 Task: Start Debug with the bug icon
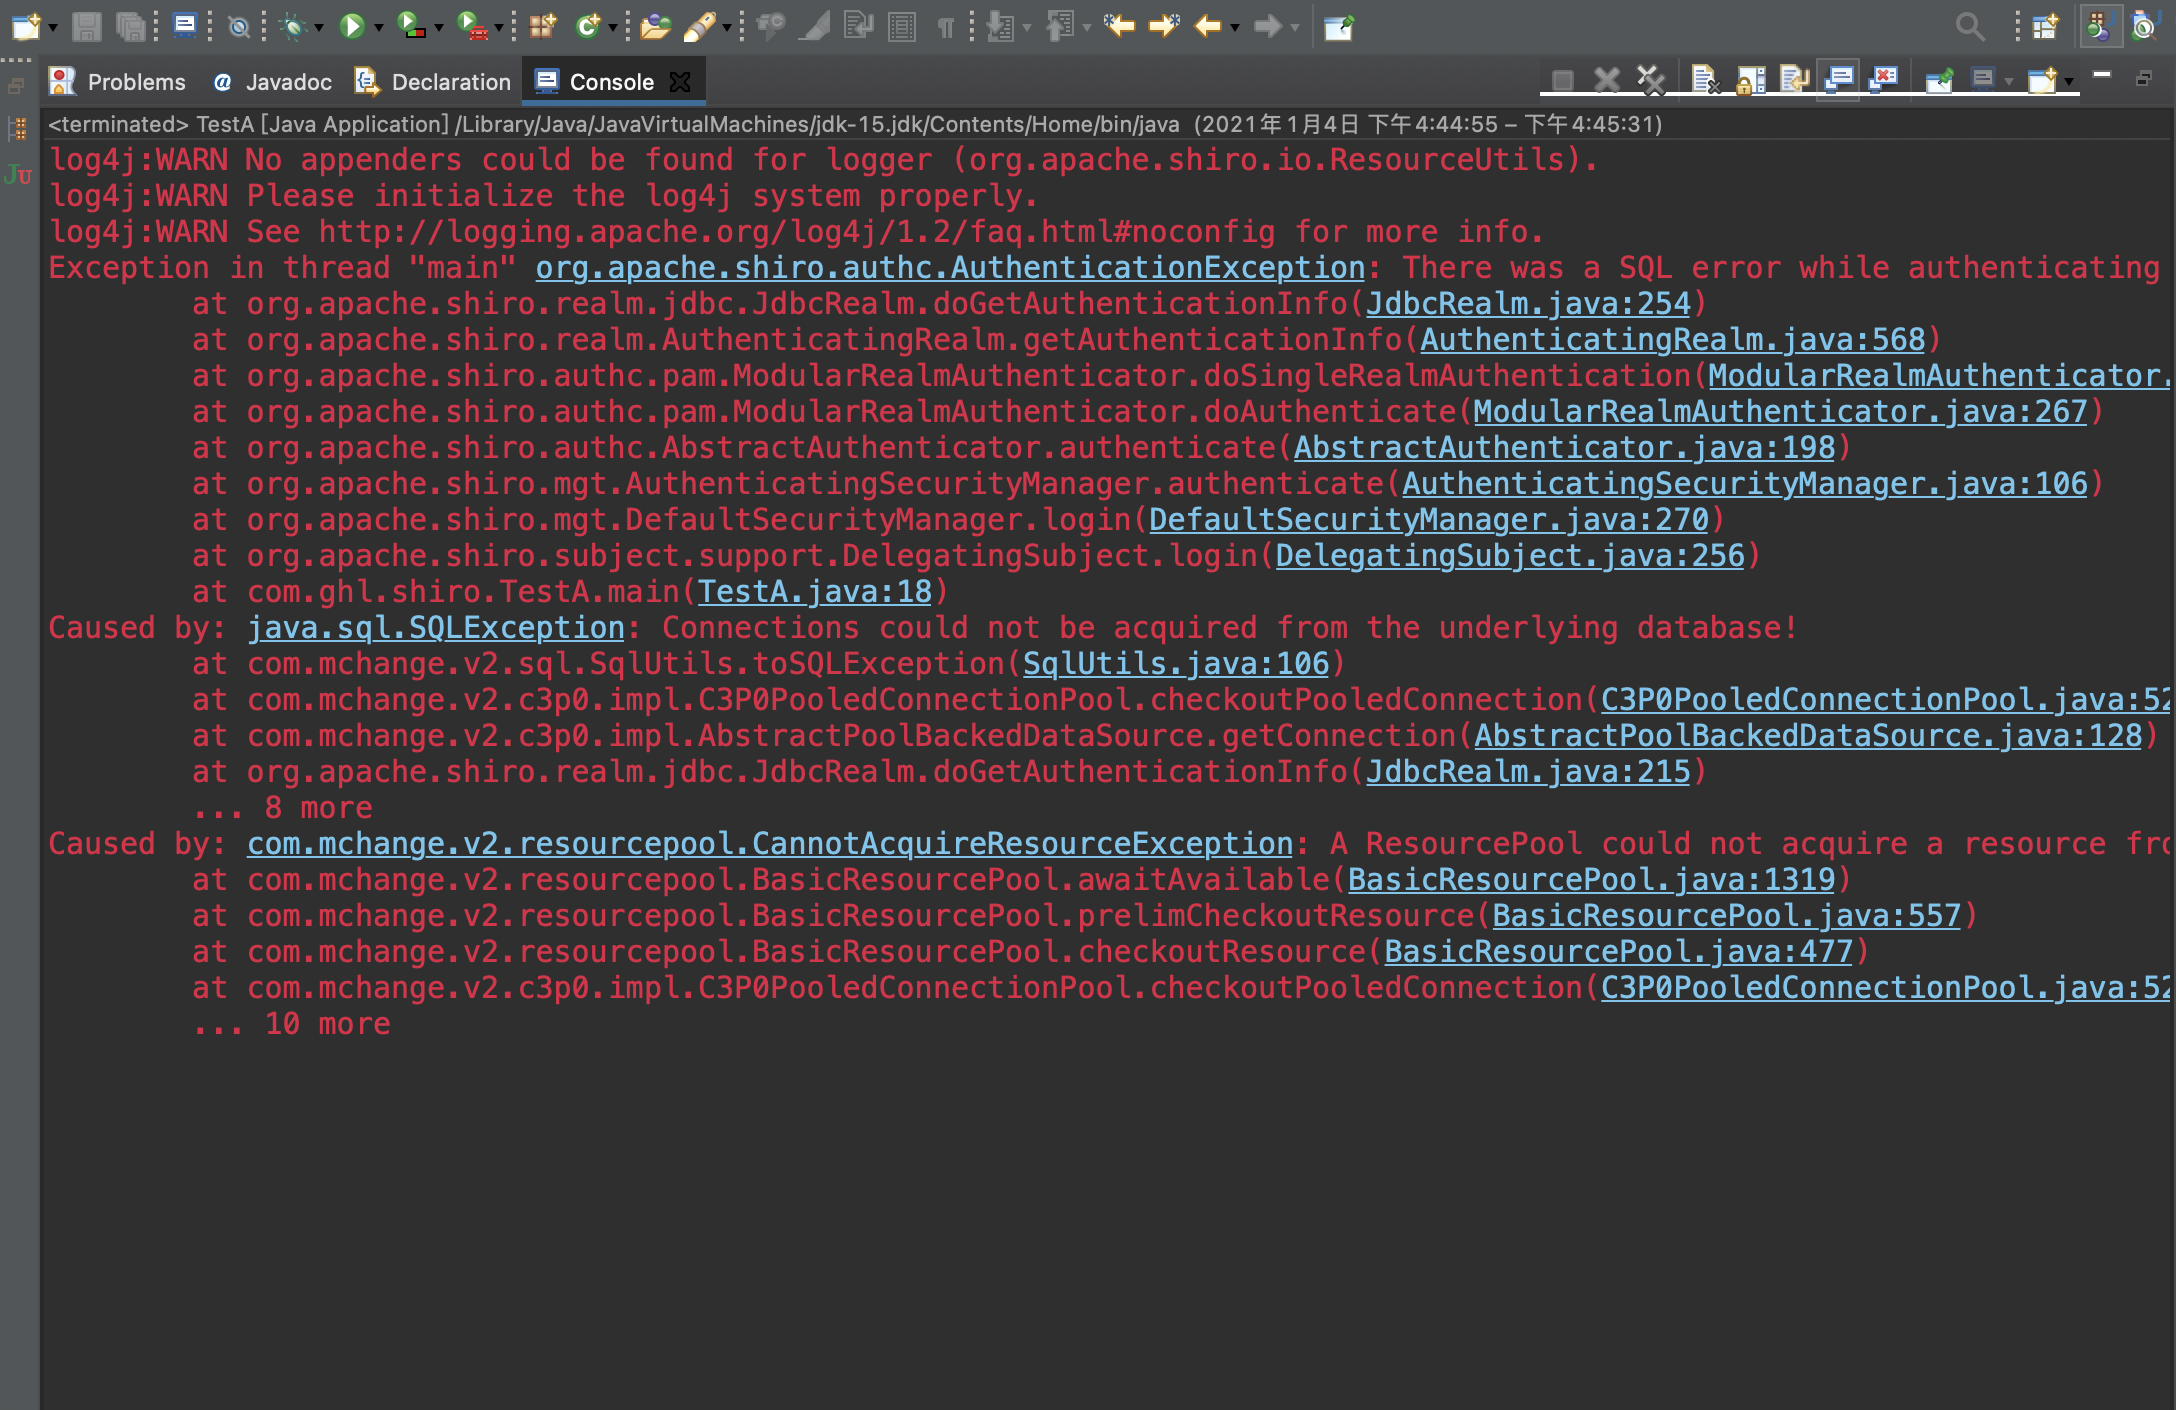[293, 26]
